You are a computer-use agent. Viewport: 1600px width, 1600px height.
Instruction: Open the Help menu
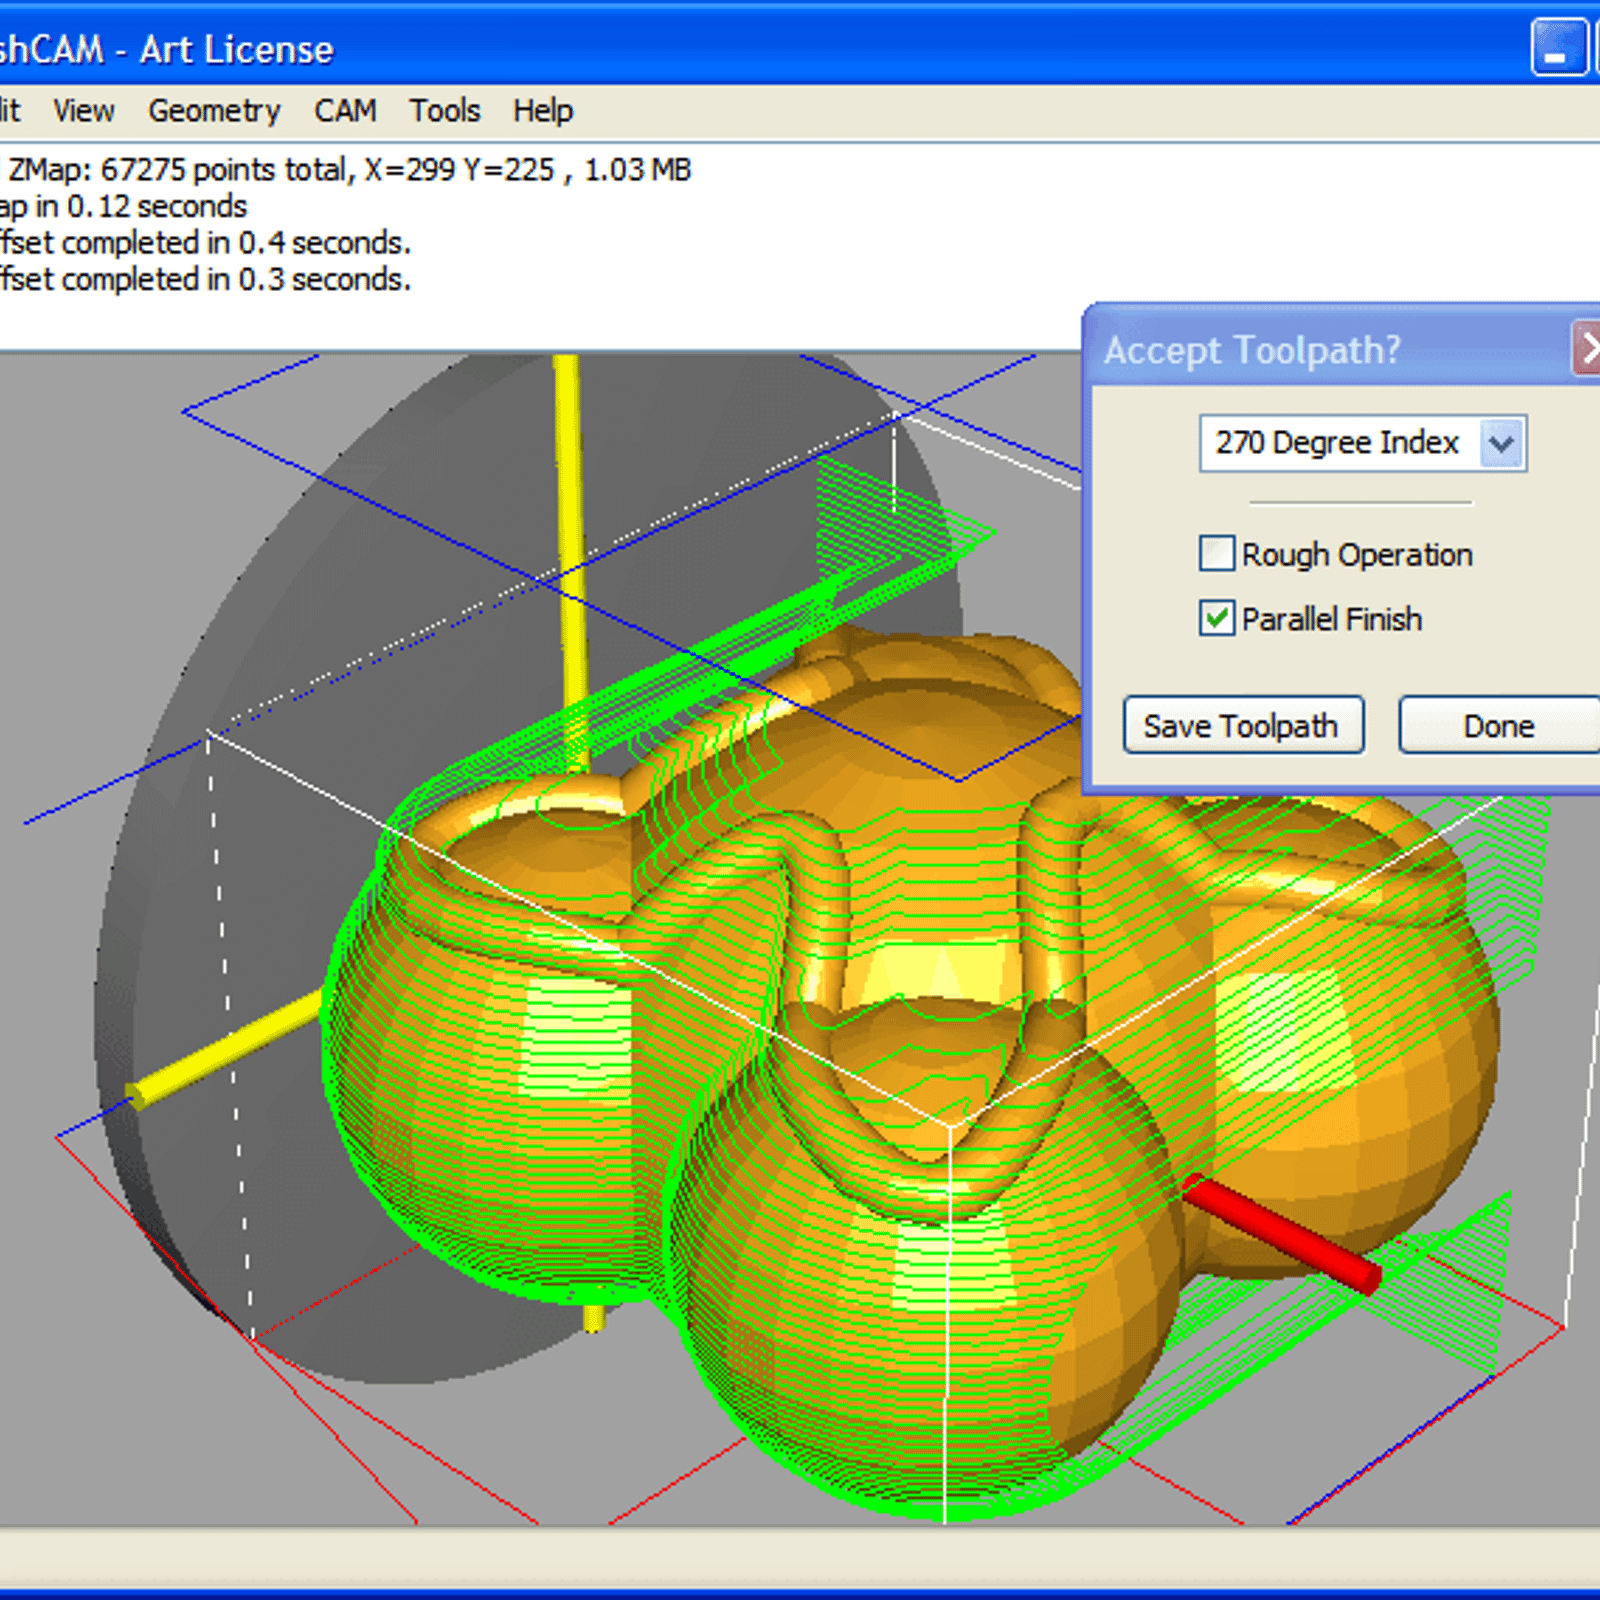543,111
